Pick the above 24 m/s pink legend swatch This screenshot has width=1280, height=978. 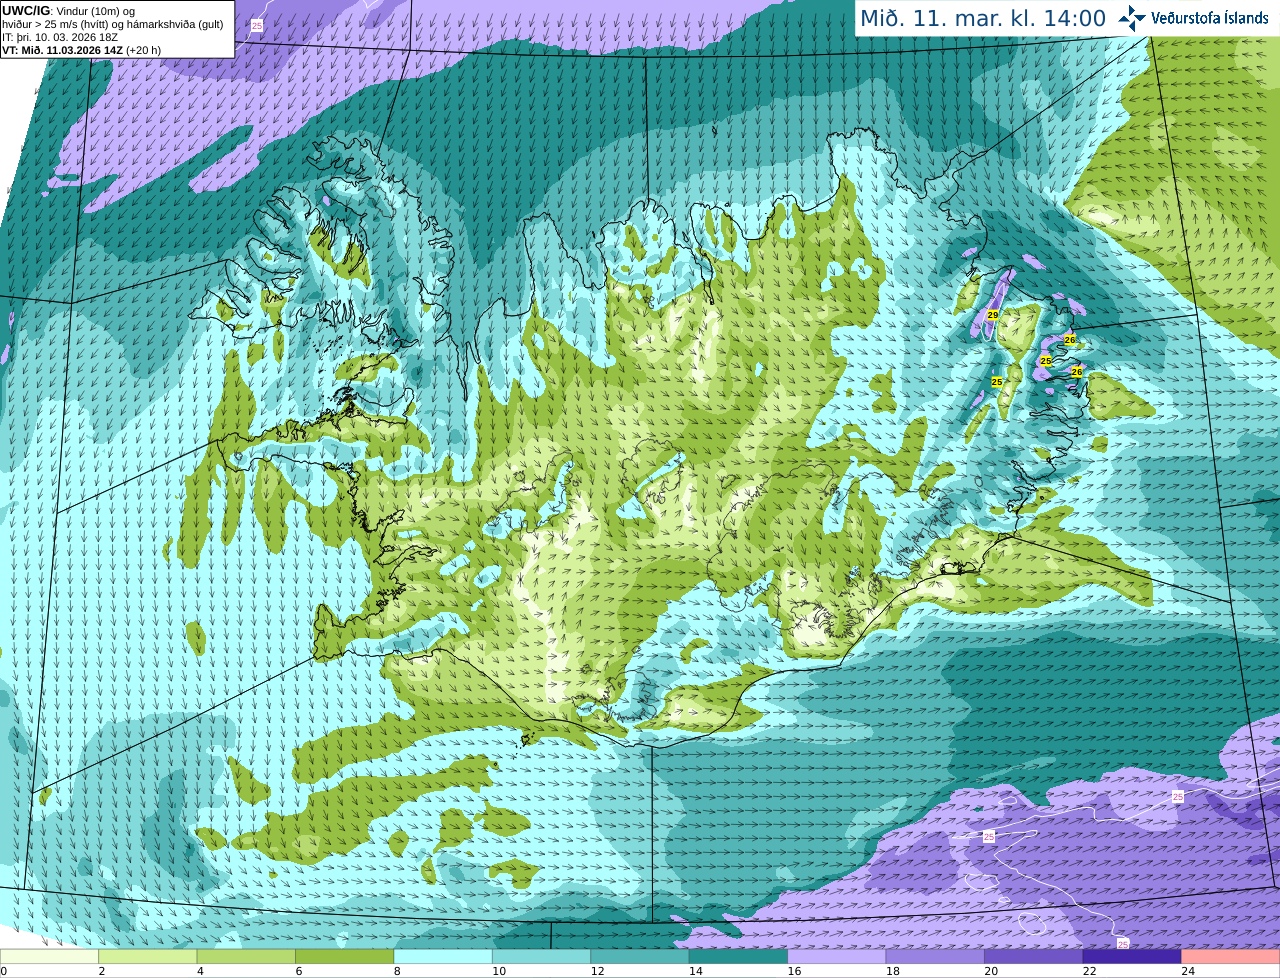[1231, 956]
